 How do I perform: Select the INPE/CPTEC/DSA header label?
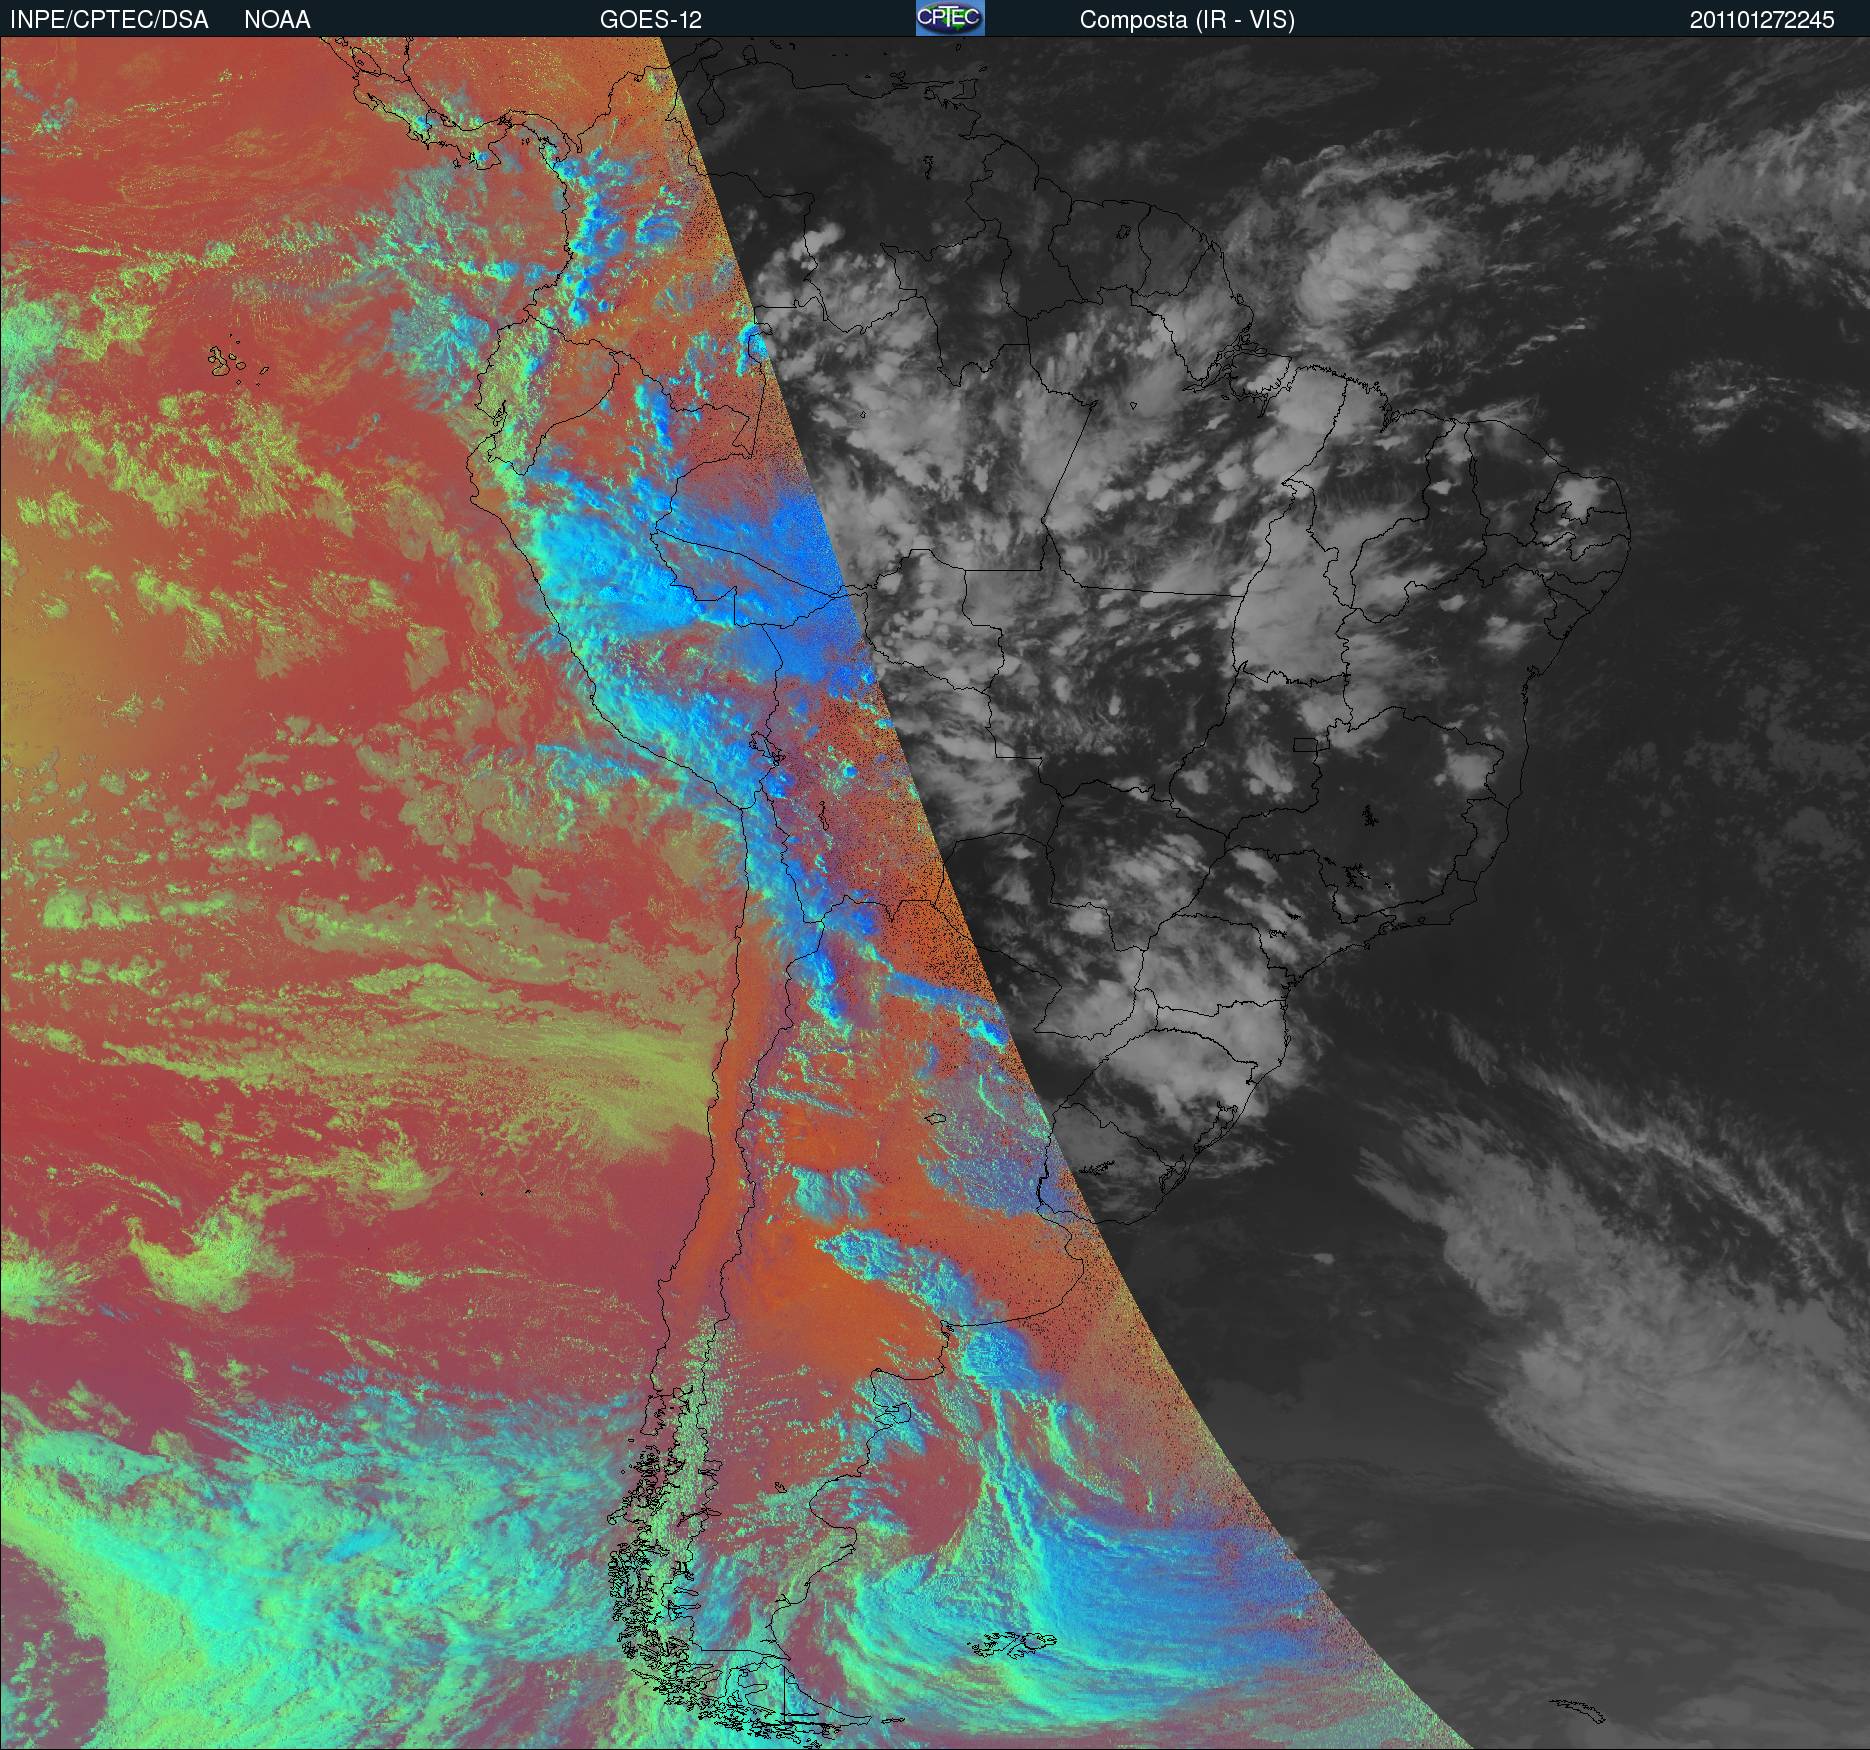pos(109,20)
